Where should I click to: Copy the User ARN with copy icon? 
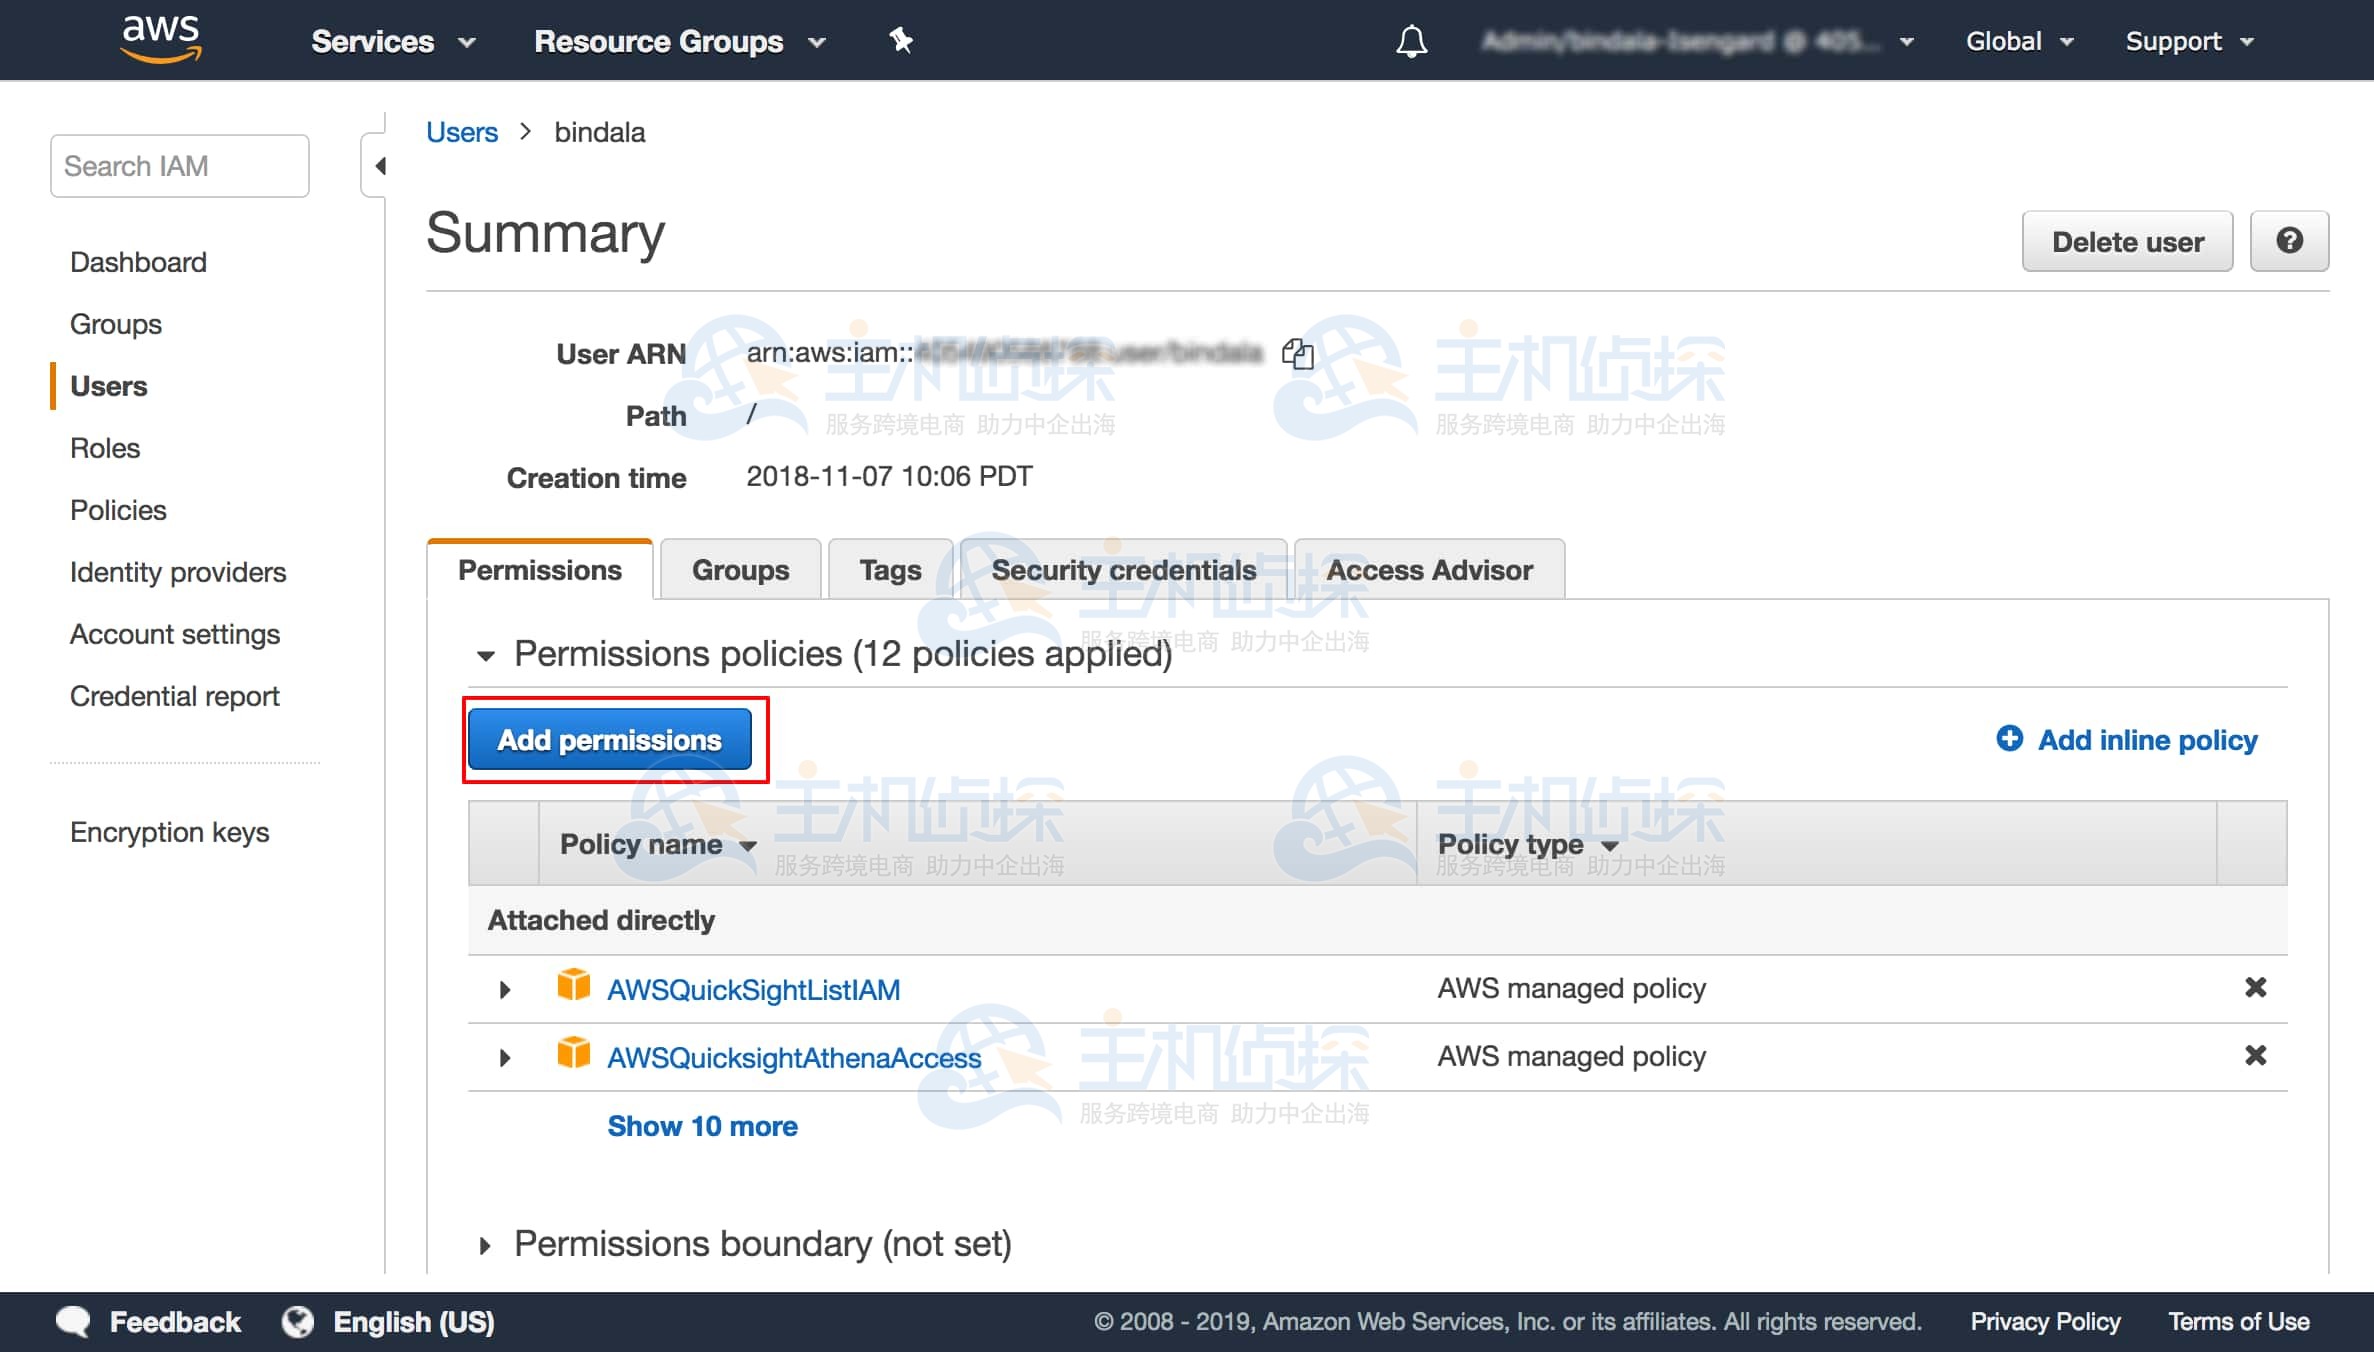tap(1297, 353)
